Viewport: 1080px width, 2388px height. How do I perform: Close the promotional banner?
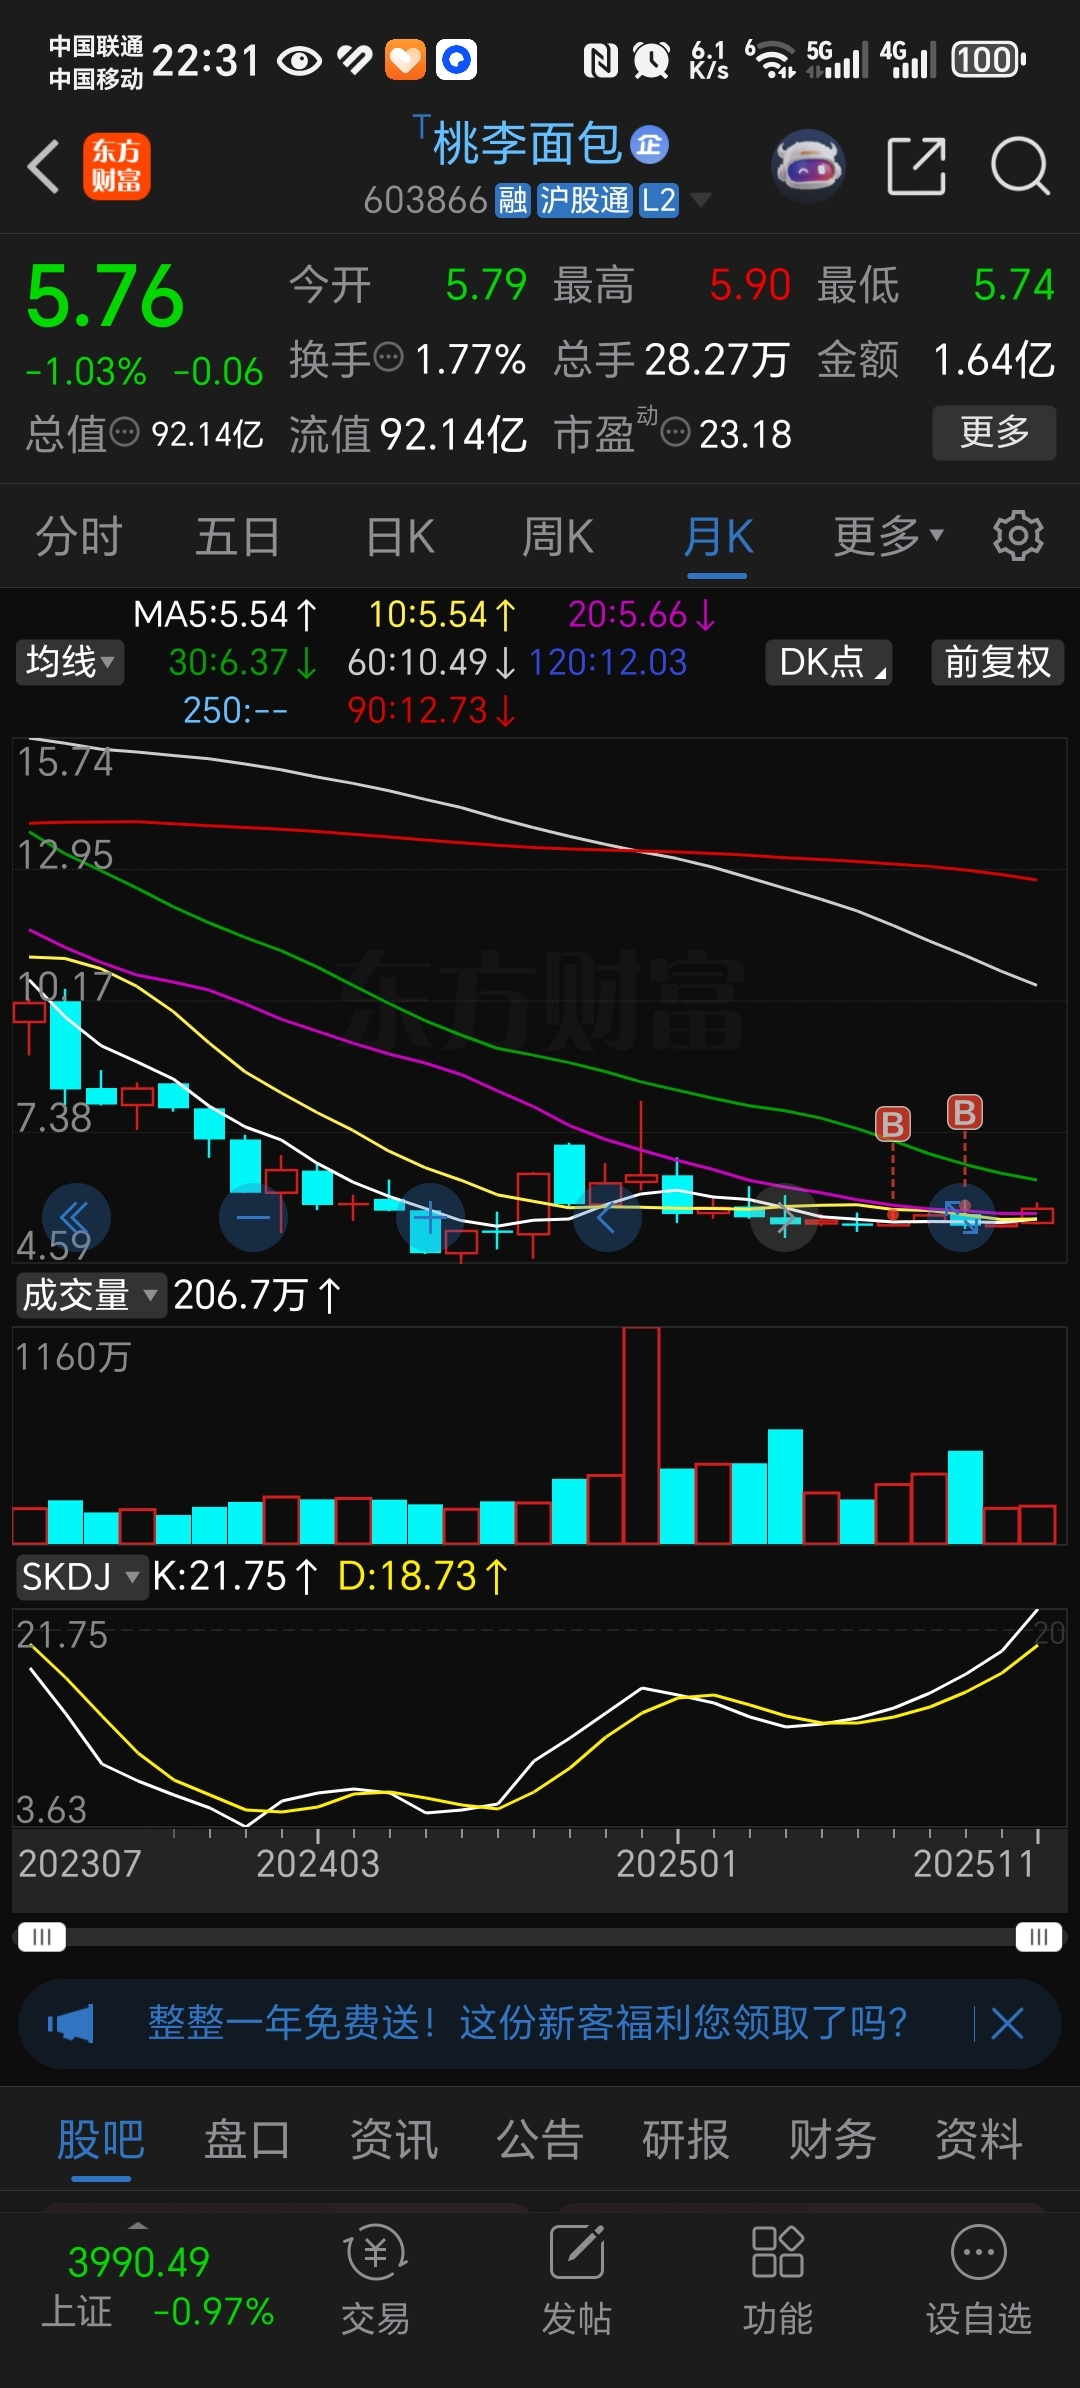1008,2024
